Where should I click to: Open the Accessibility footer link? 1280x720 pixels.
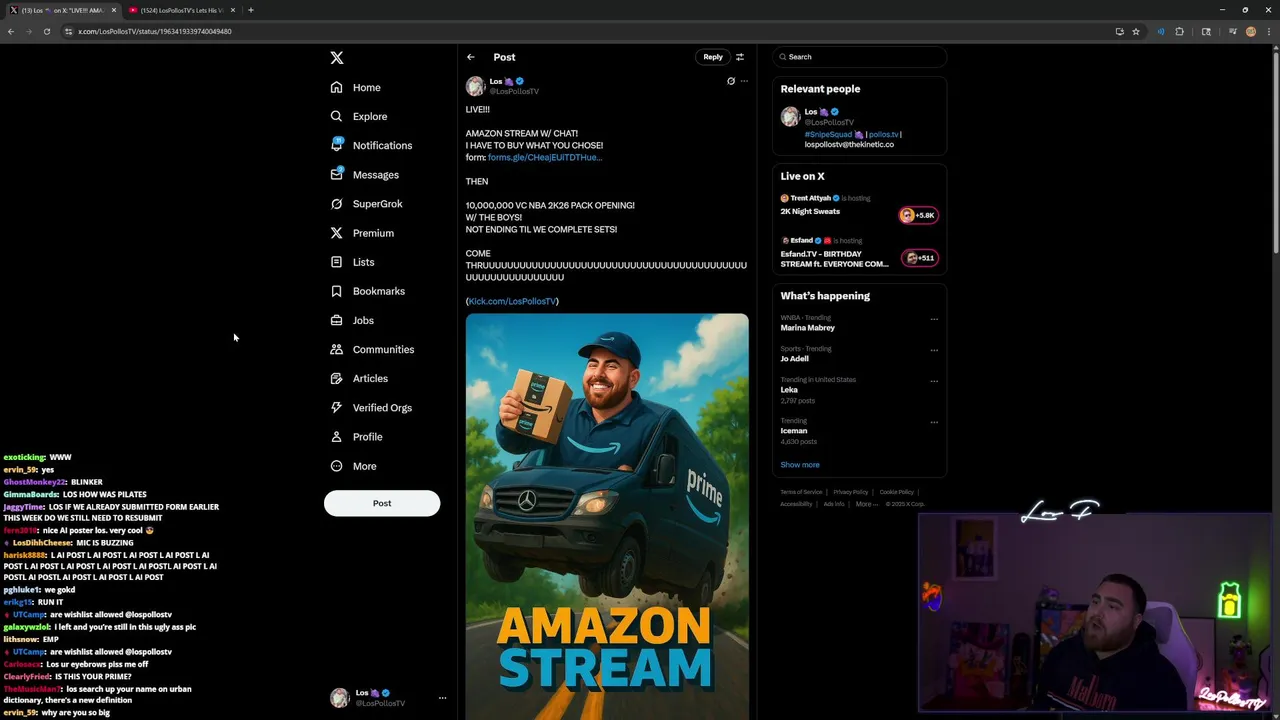pyautogui.click(x=797, y=504)
